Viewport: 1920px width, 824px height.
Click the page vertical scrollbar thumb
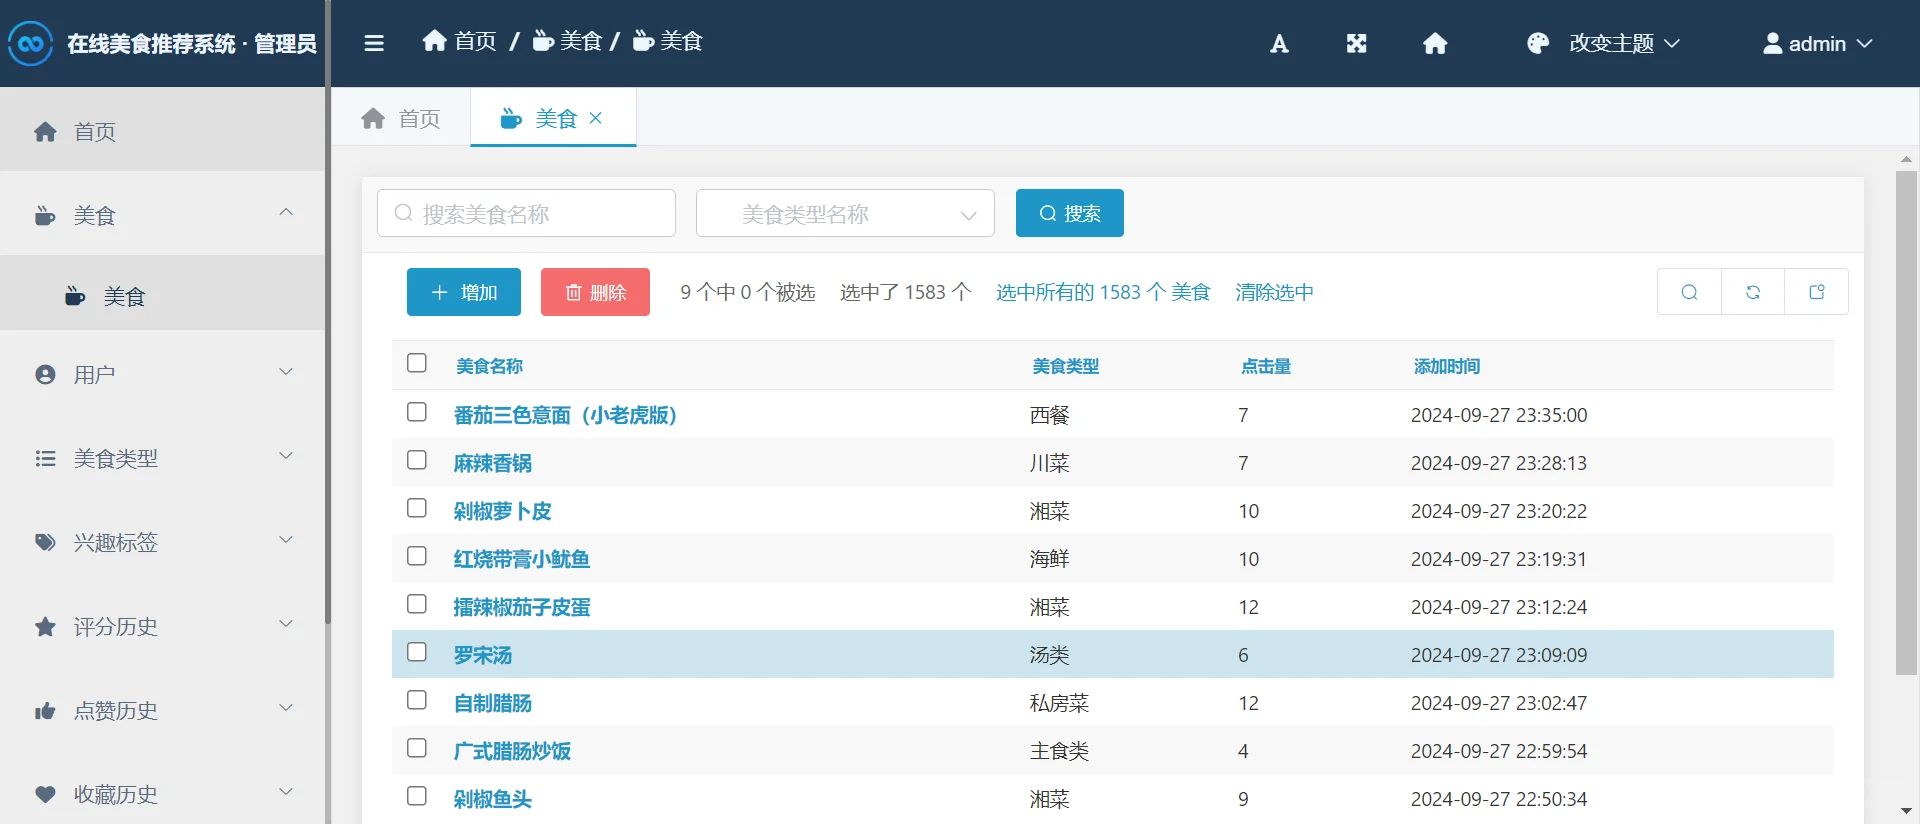1906,423
